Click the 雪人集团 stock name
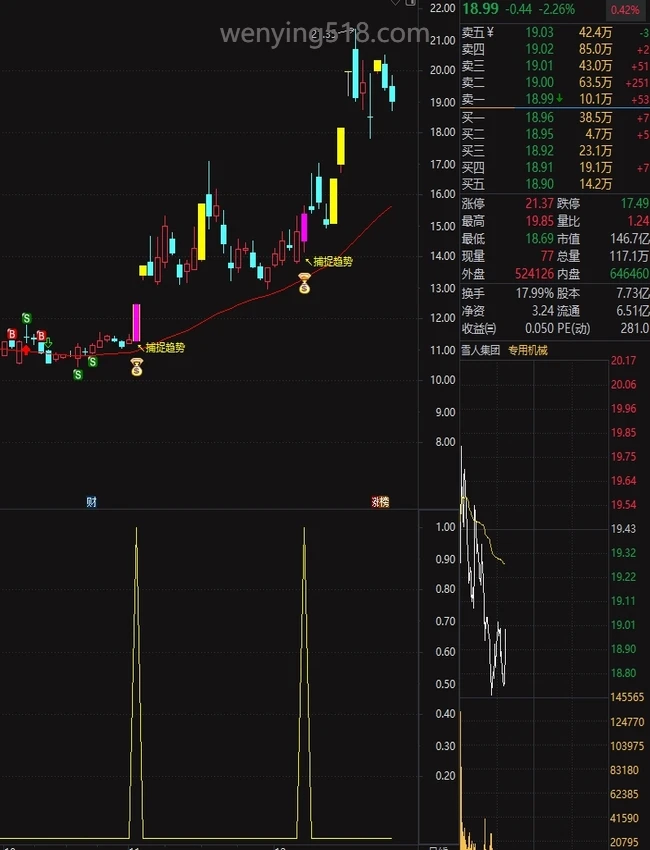The width and height of the screenshot is (650, 850). [x=479, y=350]
